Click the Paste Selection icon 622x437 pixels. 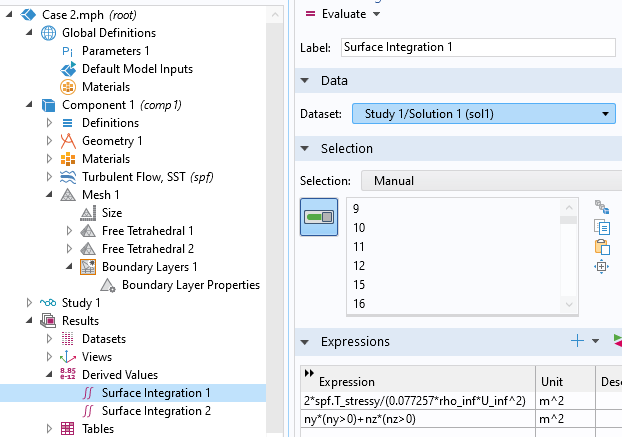[601, 247]
